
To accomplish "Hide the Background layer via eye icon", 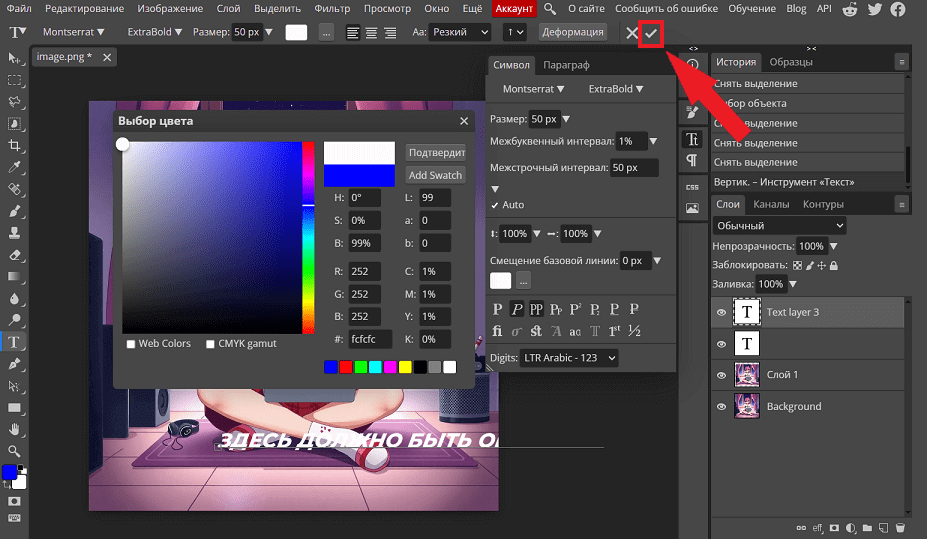I will (x=721, y=407).
